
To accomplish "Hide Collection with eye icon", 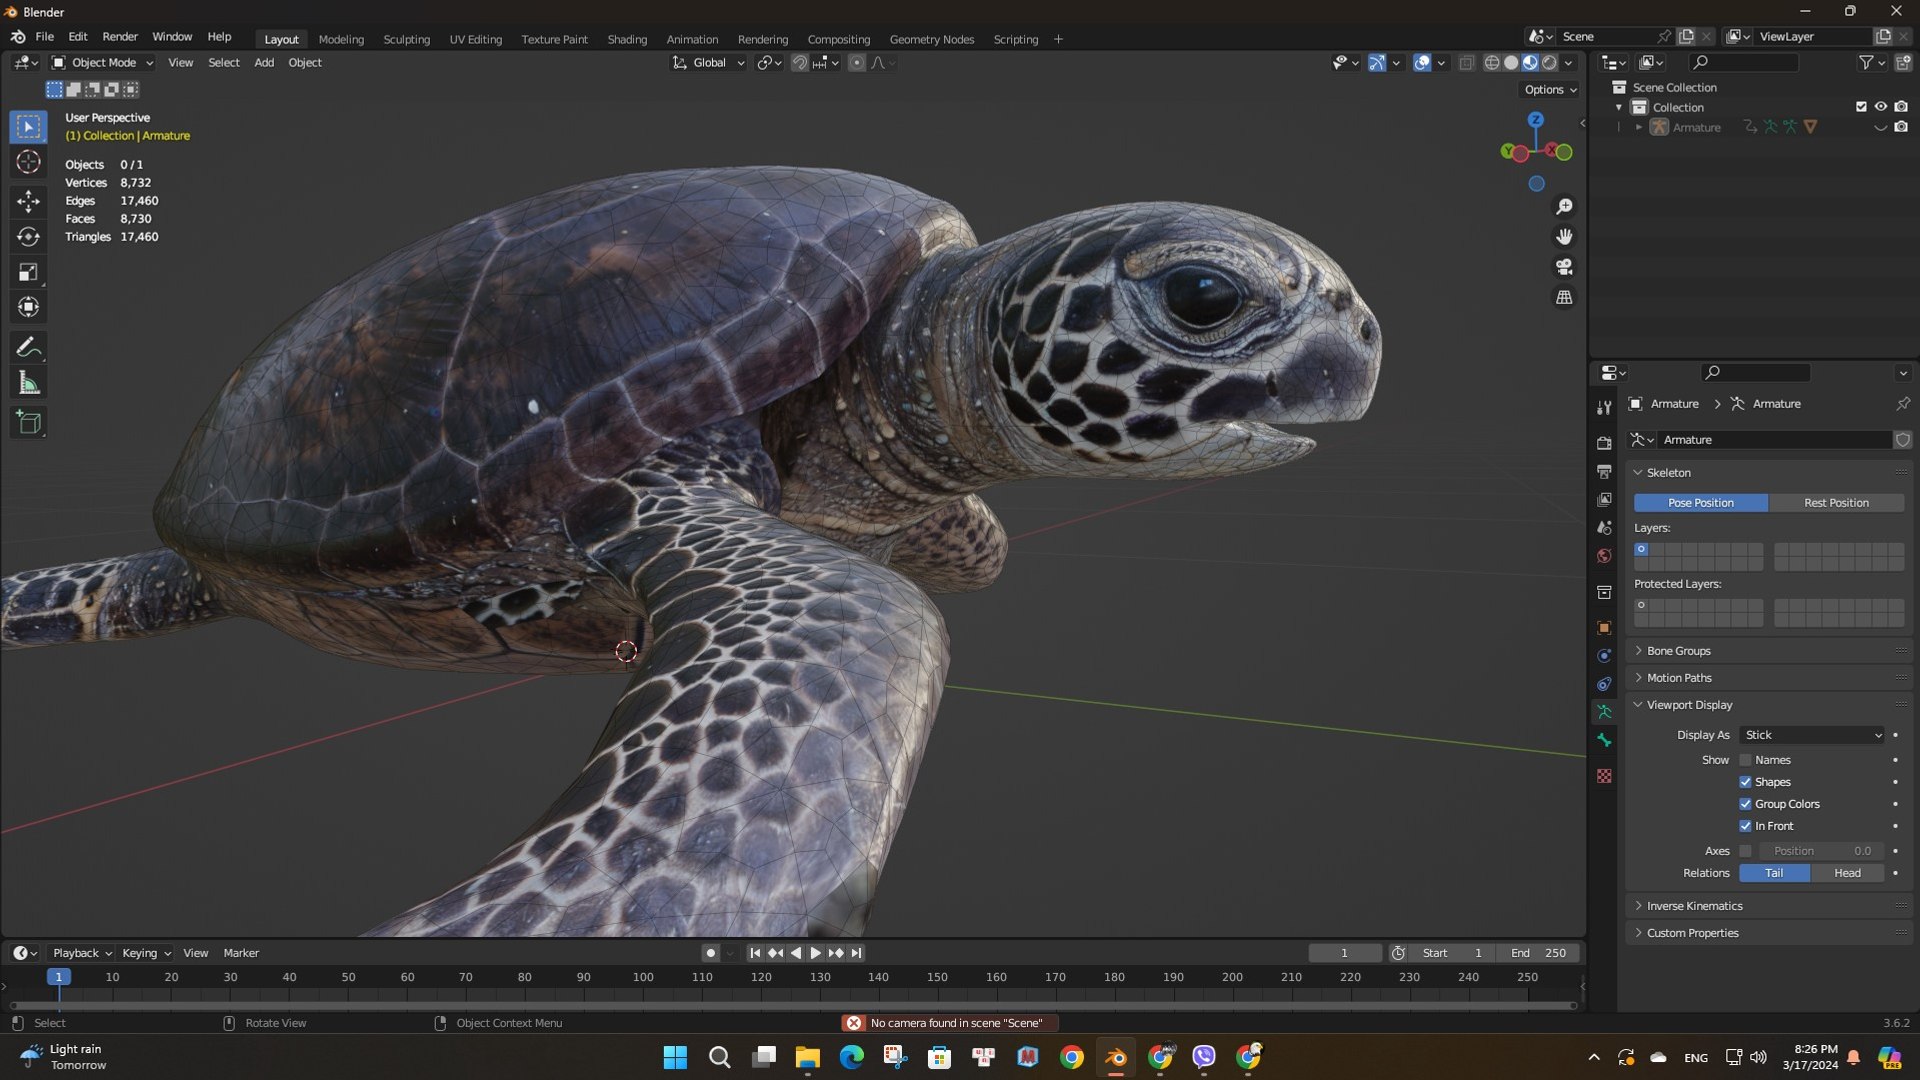I will click(1880, 107).
